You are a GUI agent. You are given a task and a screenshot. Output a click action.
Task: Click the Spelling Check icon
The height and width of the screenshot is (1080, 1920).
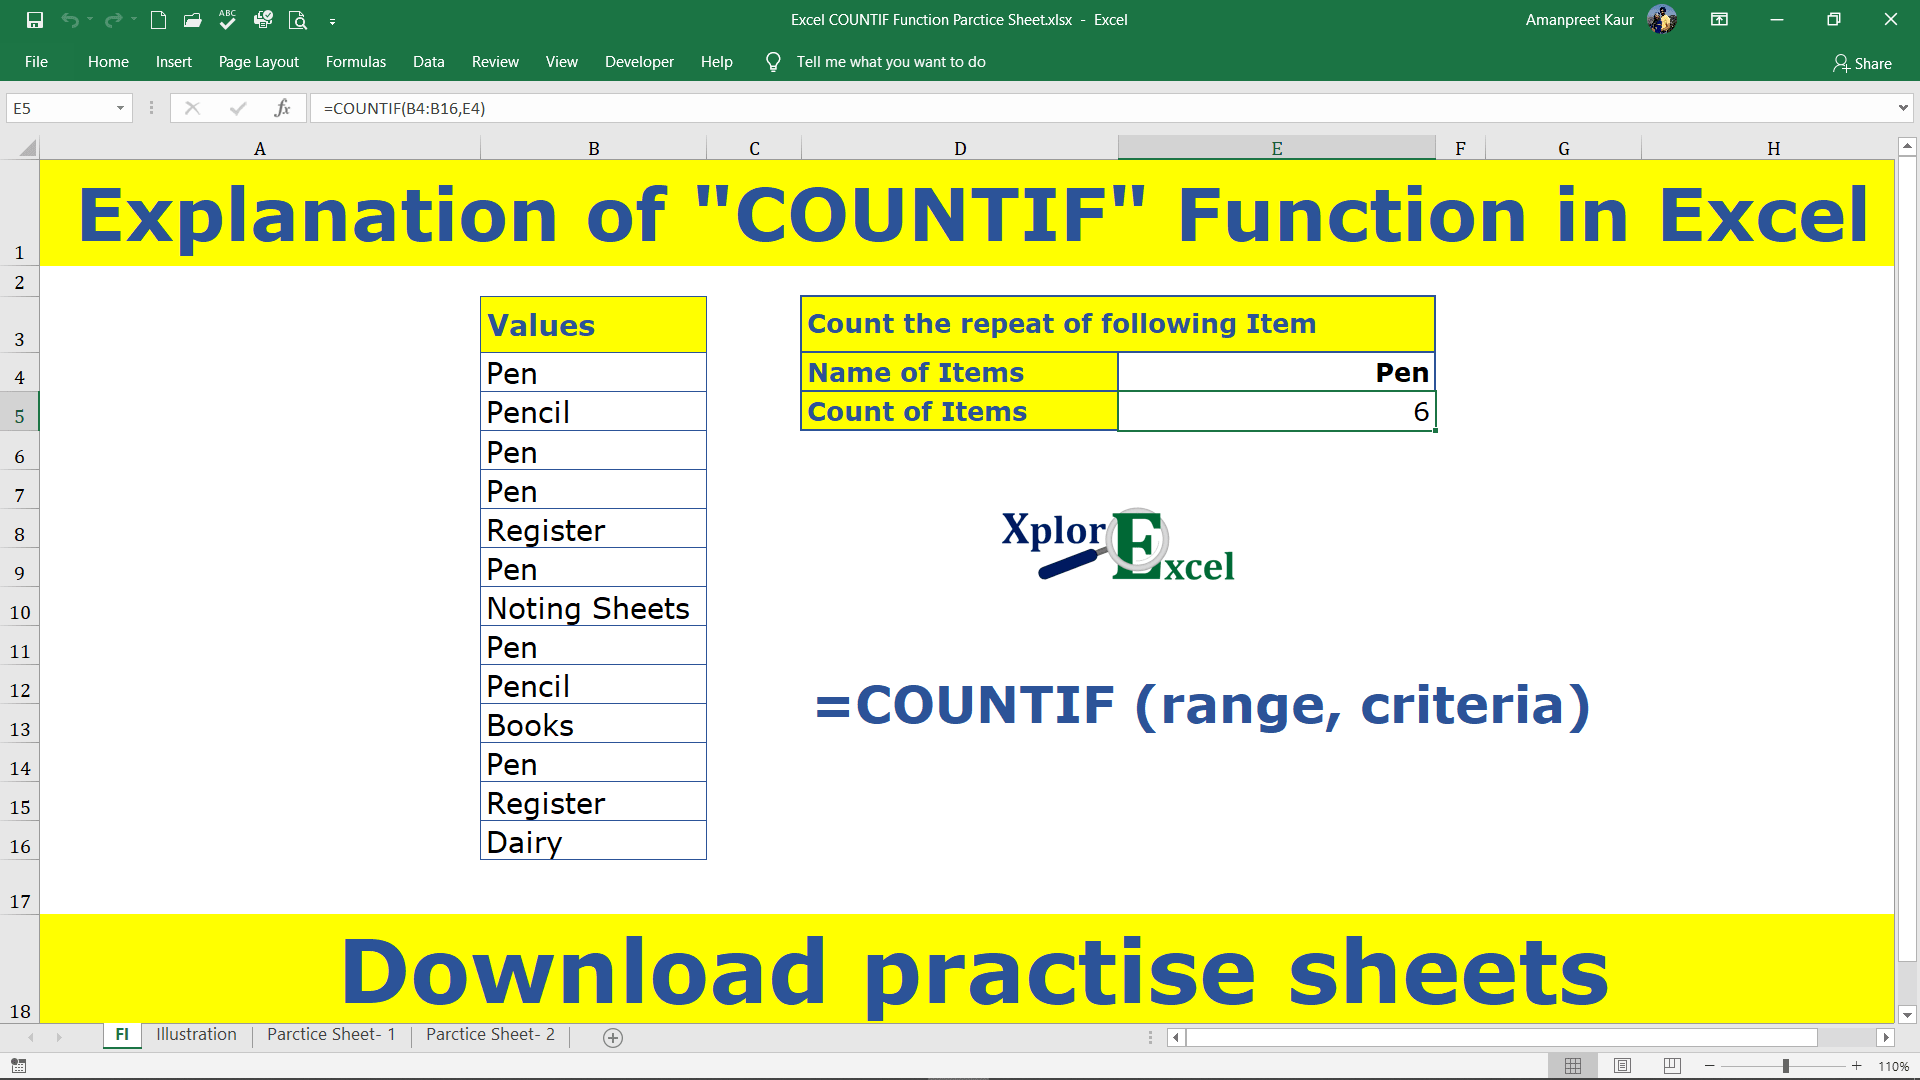(227, 18)
